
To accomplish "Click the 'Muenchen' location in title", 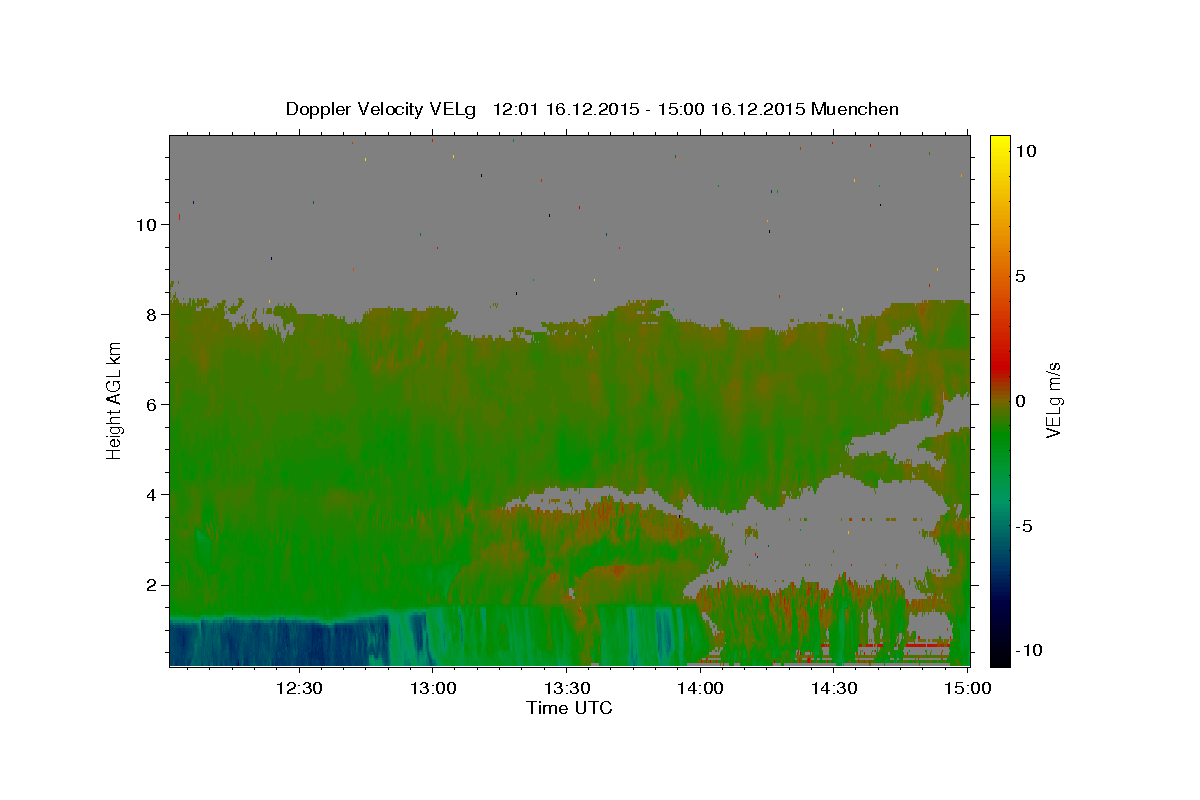I will (855, 109).
